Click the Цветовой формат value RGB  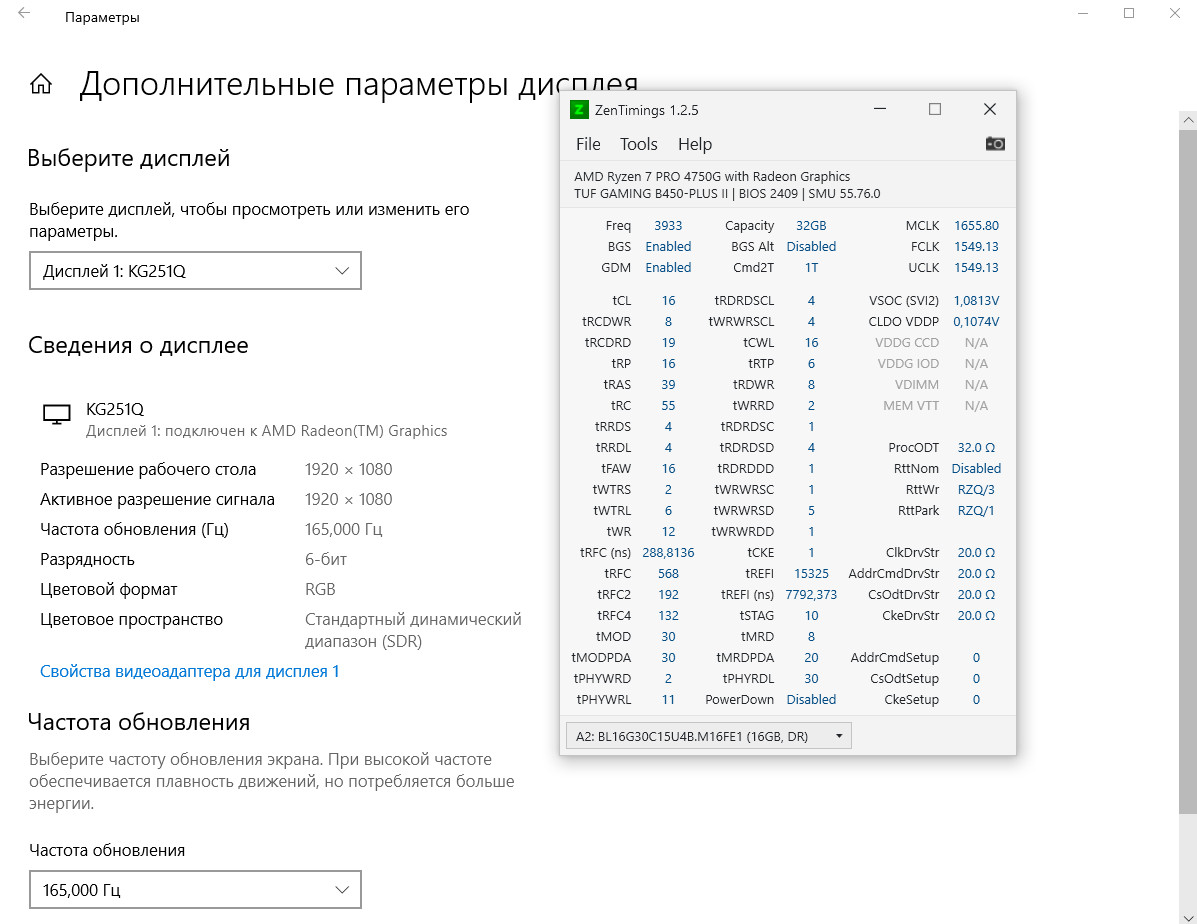tap(320, 590)
